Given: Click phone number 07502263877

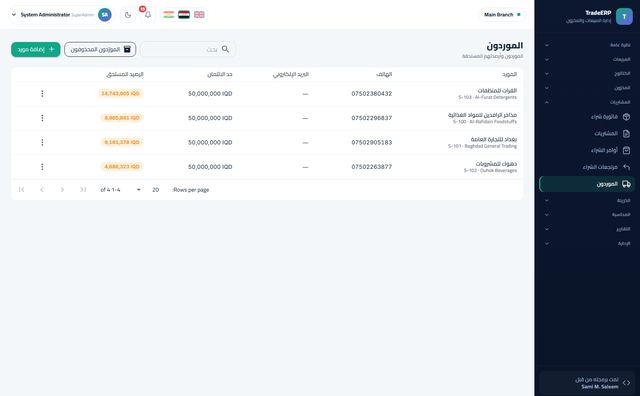Looking at the screenshot, I should [371, 167].
